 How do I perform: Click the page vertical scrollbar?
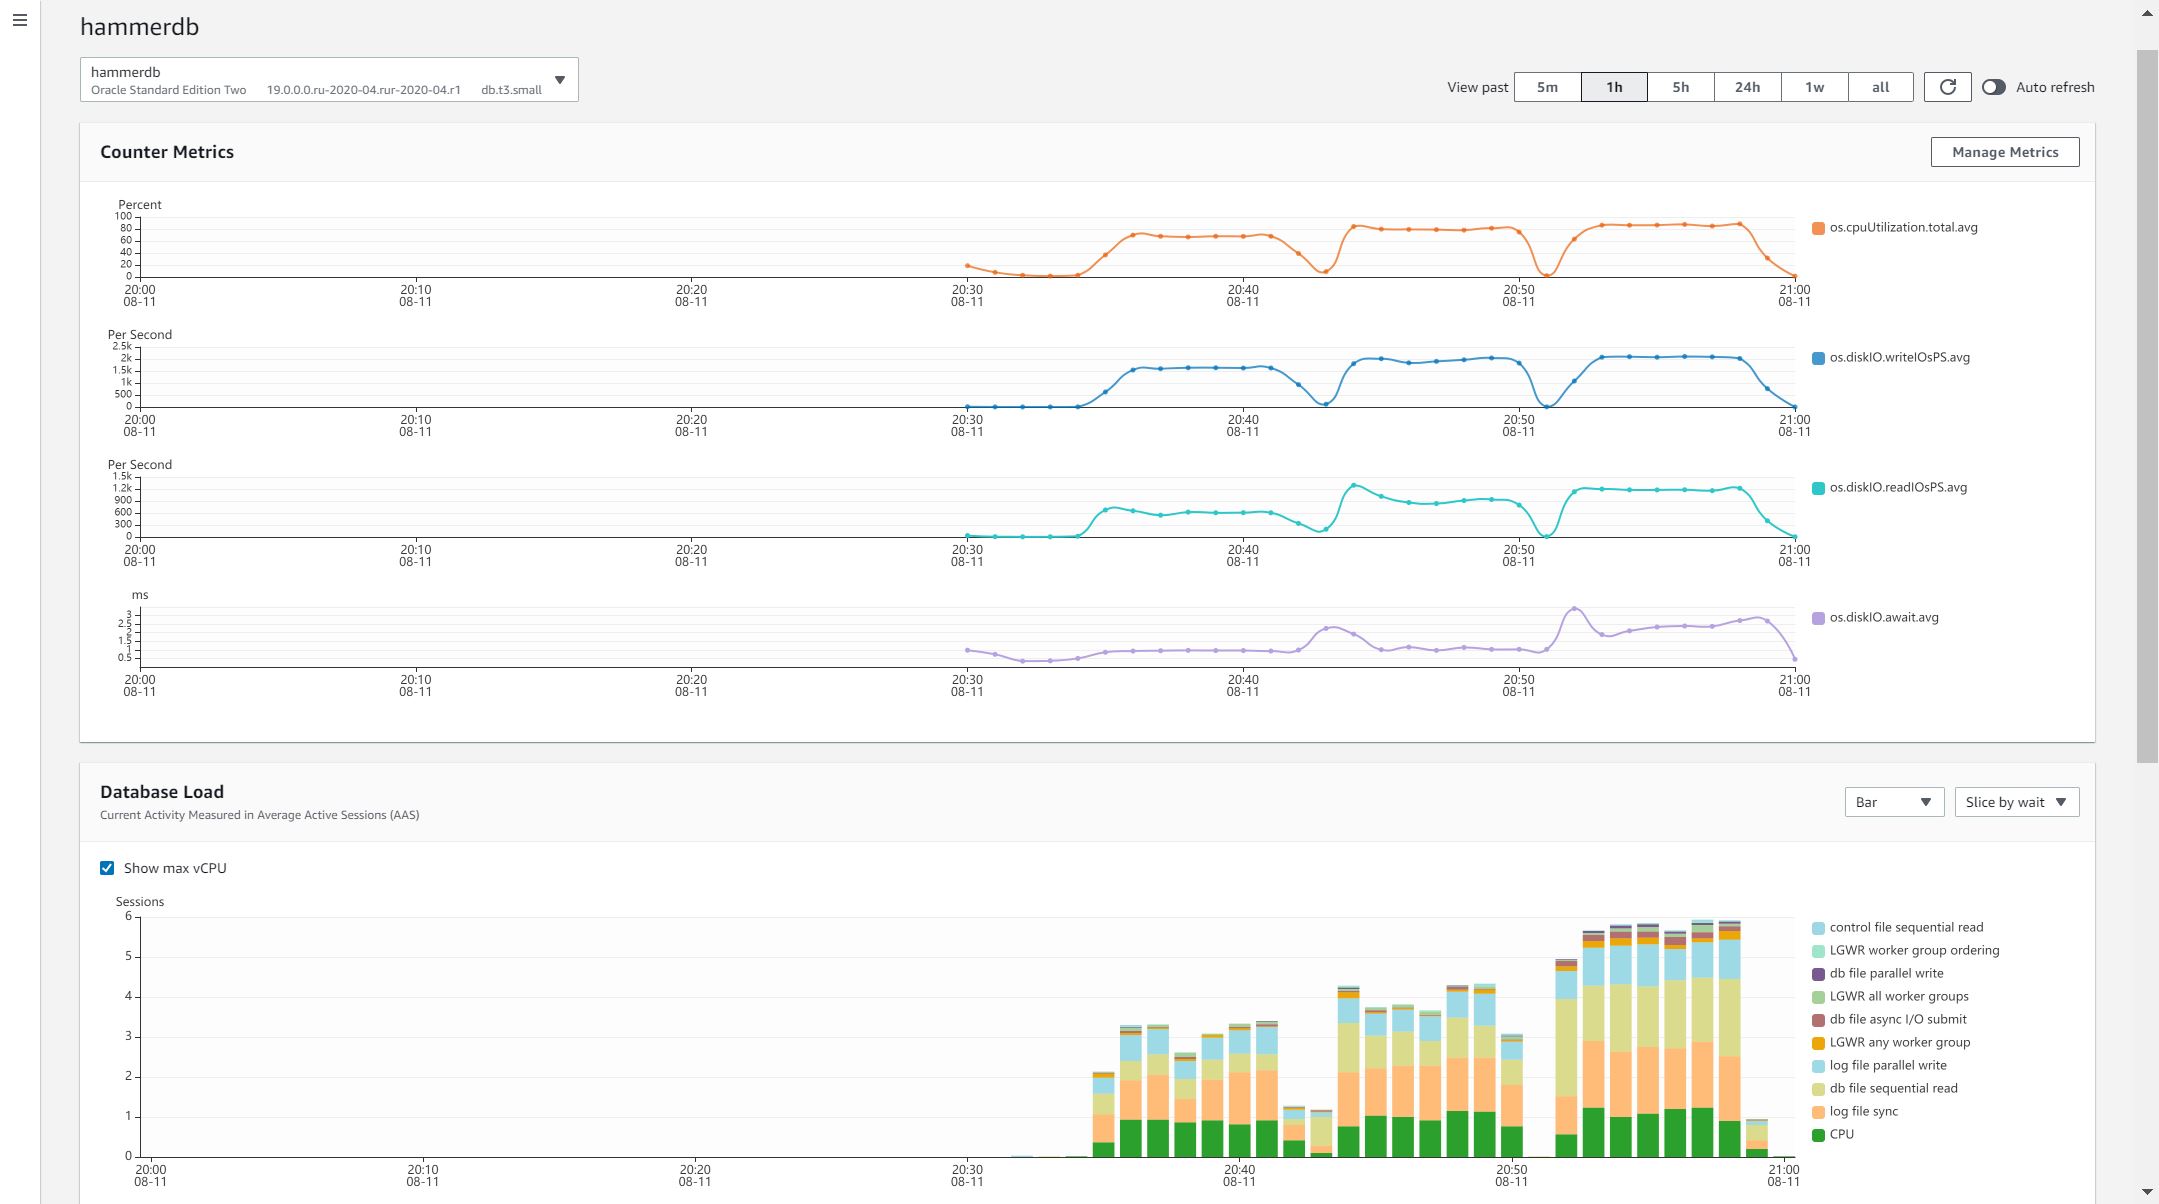2147,400
